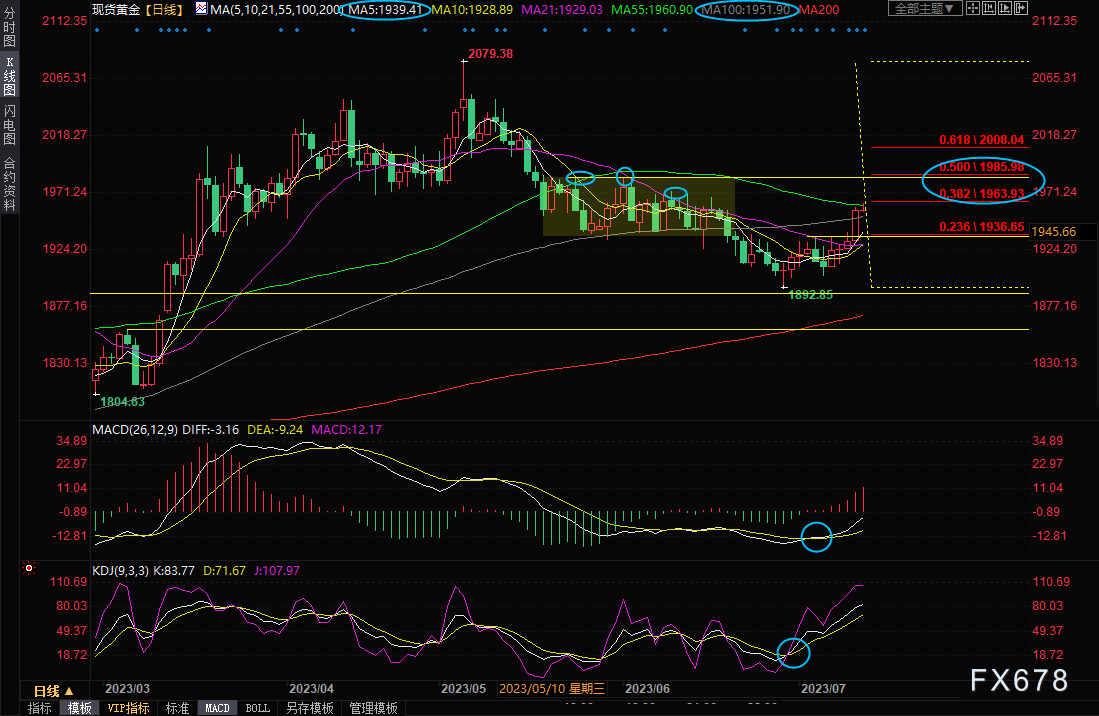This screenshot has height=716, width=1099.
Task: Switch to 闪电图 view
Action: point(10,124)
